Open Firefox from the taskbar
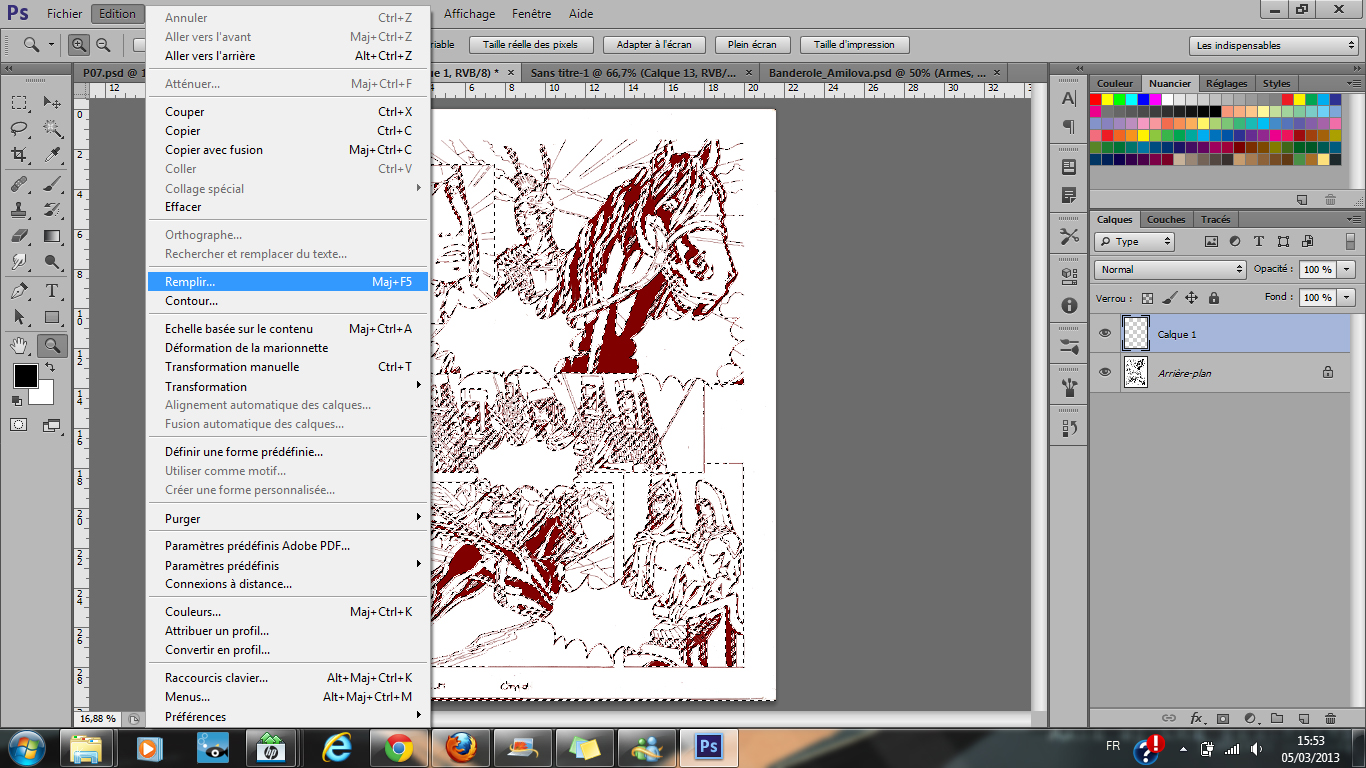 (460, 747)
